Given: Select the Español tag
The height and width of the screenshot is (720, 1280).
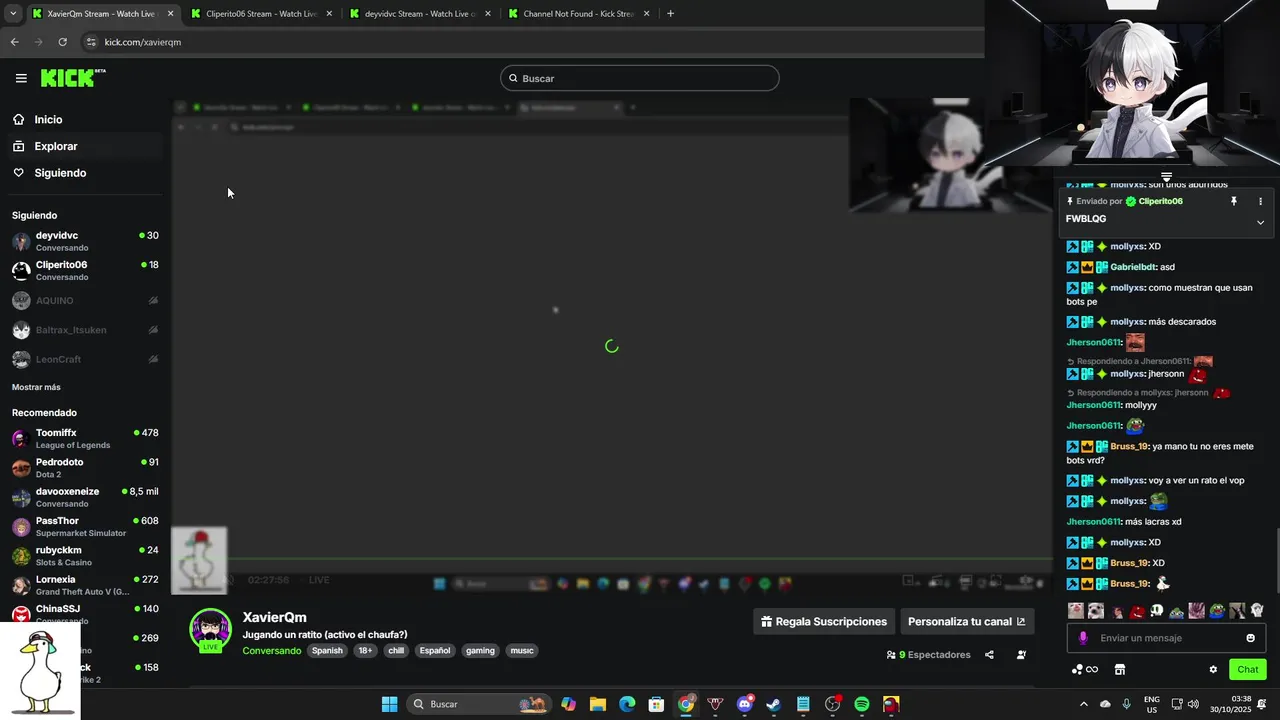Looking at the screenshot, I should [x=435, y=651].
